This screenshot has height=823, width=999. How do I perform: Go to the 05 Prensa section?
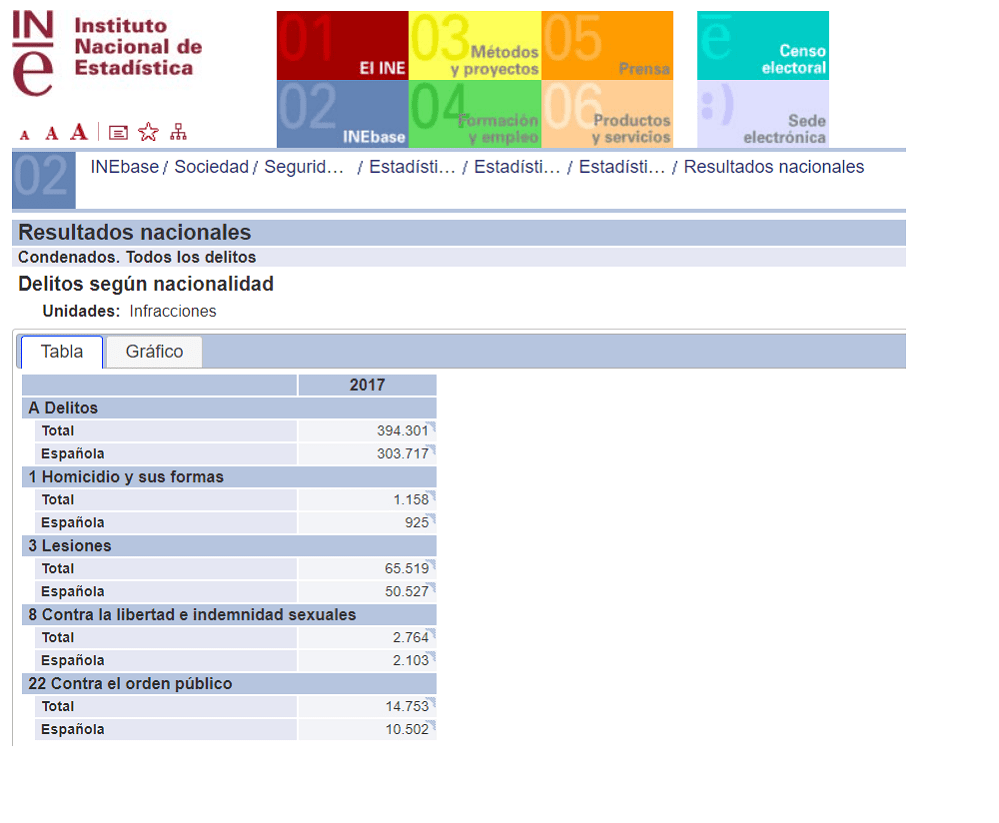pyautogui.click(x=607, y=45)
